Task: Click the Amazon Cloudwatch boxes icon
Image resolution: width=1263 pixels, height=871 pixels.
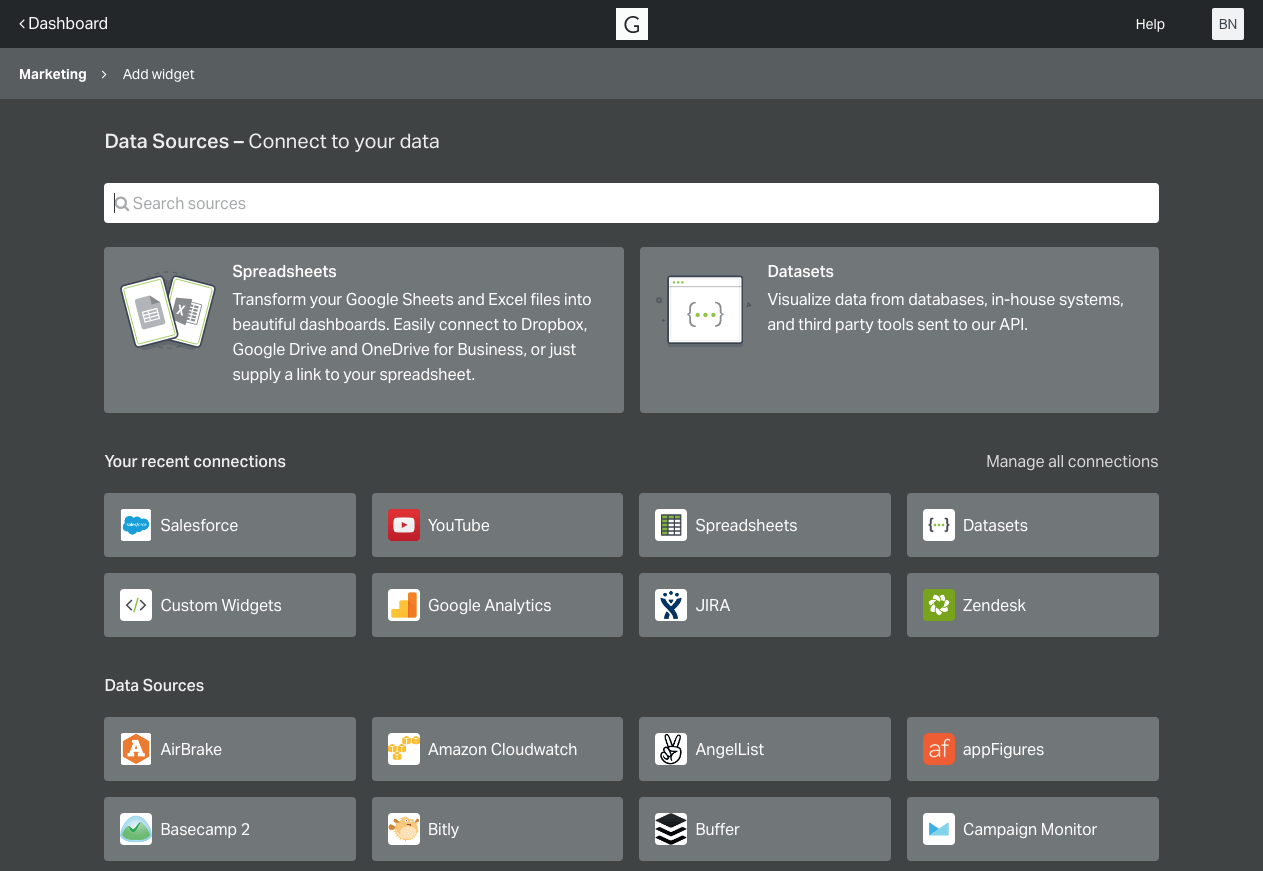Action: 404,749
